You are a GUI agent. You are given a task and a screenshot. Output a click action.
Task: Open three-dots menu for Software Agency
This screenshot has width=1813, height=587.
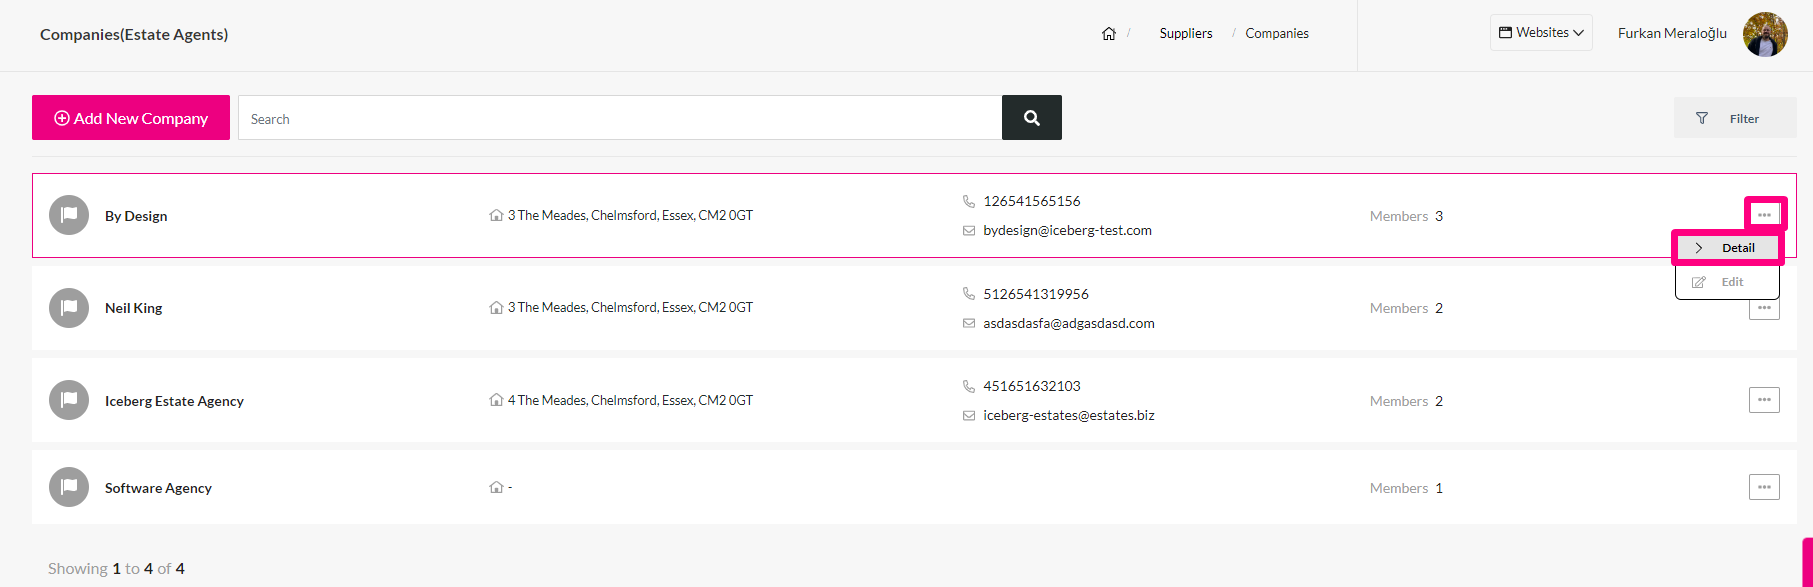coord(1764,487)
